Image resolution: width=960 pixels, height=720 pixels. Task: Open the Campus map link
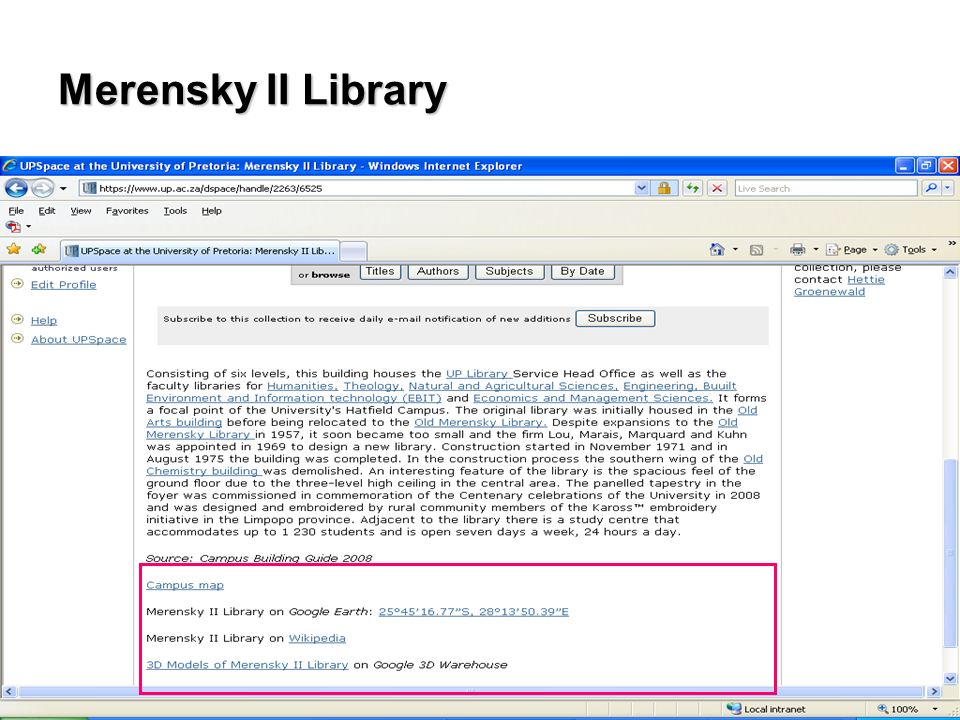point(185,585)
